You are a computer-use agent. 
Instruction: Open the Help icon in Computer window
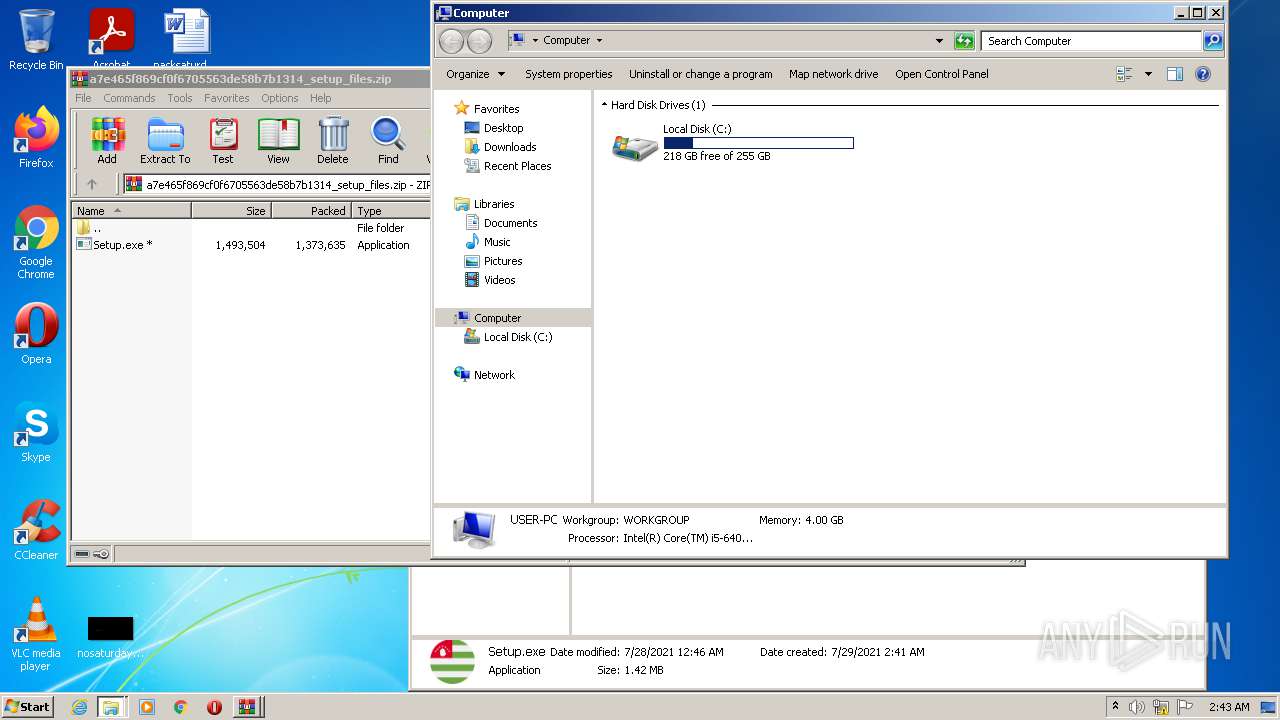[1203, 74]
